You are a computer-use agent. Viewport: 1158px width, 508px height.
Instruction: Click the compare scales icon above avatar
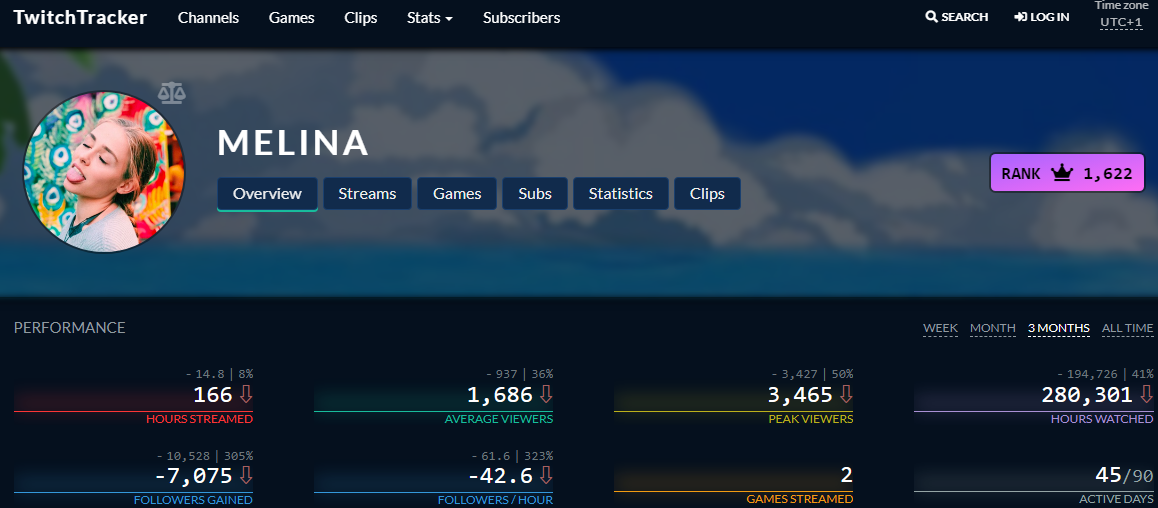coord(172,93)
